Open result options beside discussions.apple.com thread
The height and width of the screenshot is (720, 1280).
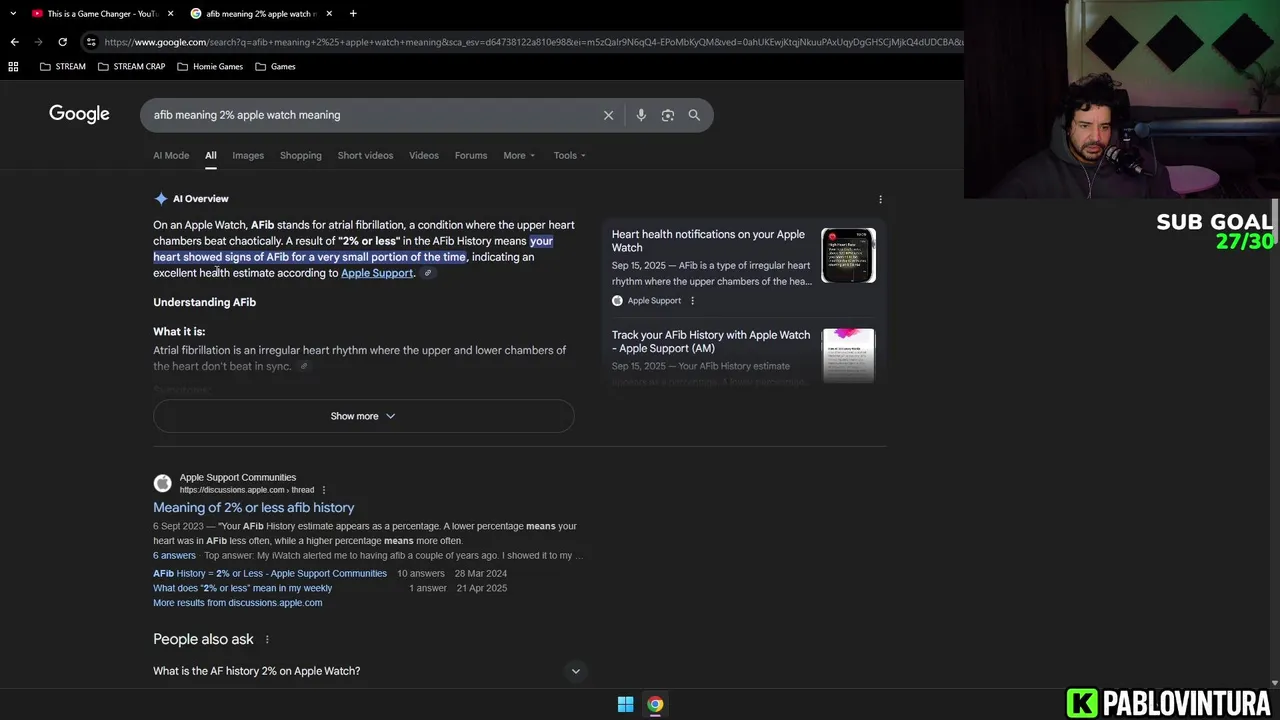[x=324, y=490]
